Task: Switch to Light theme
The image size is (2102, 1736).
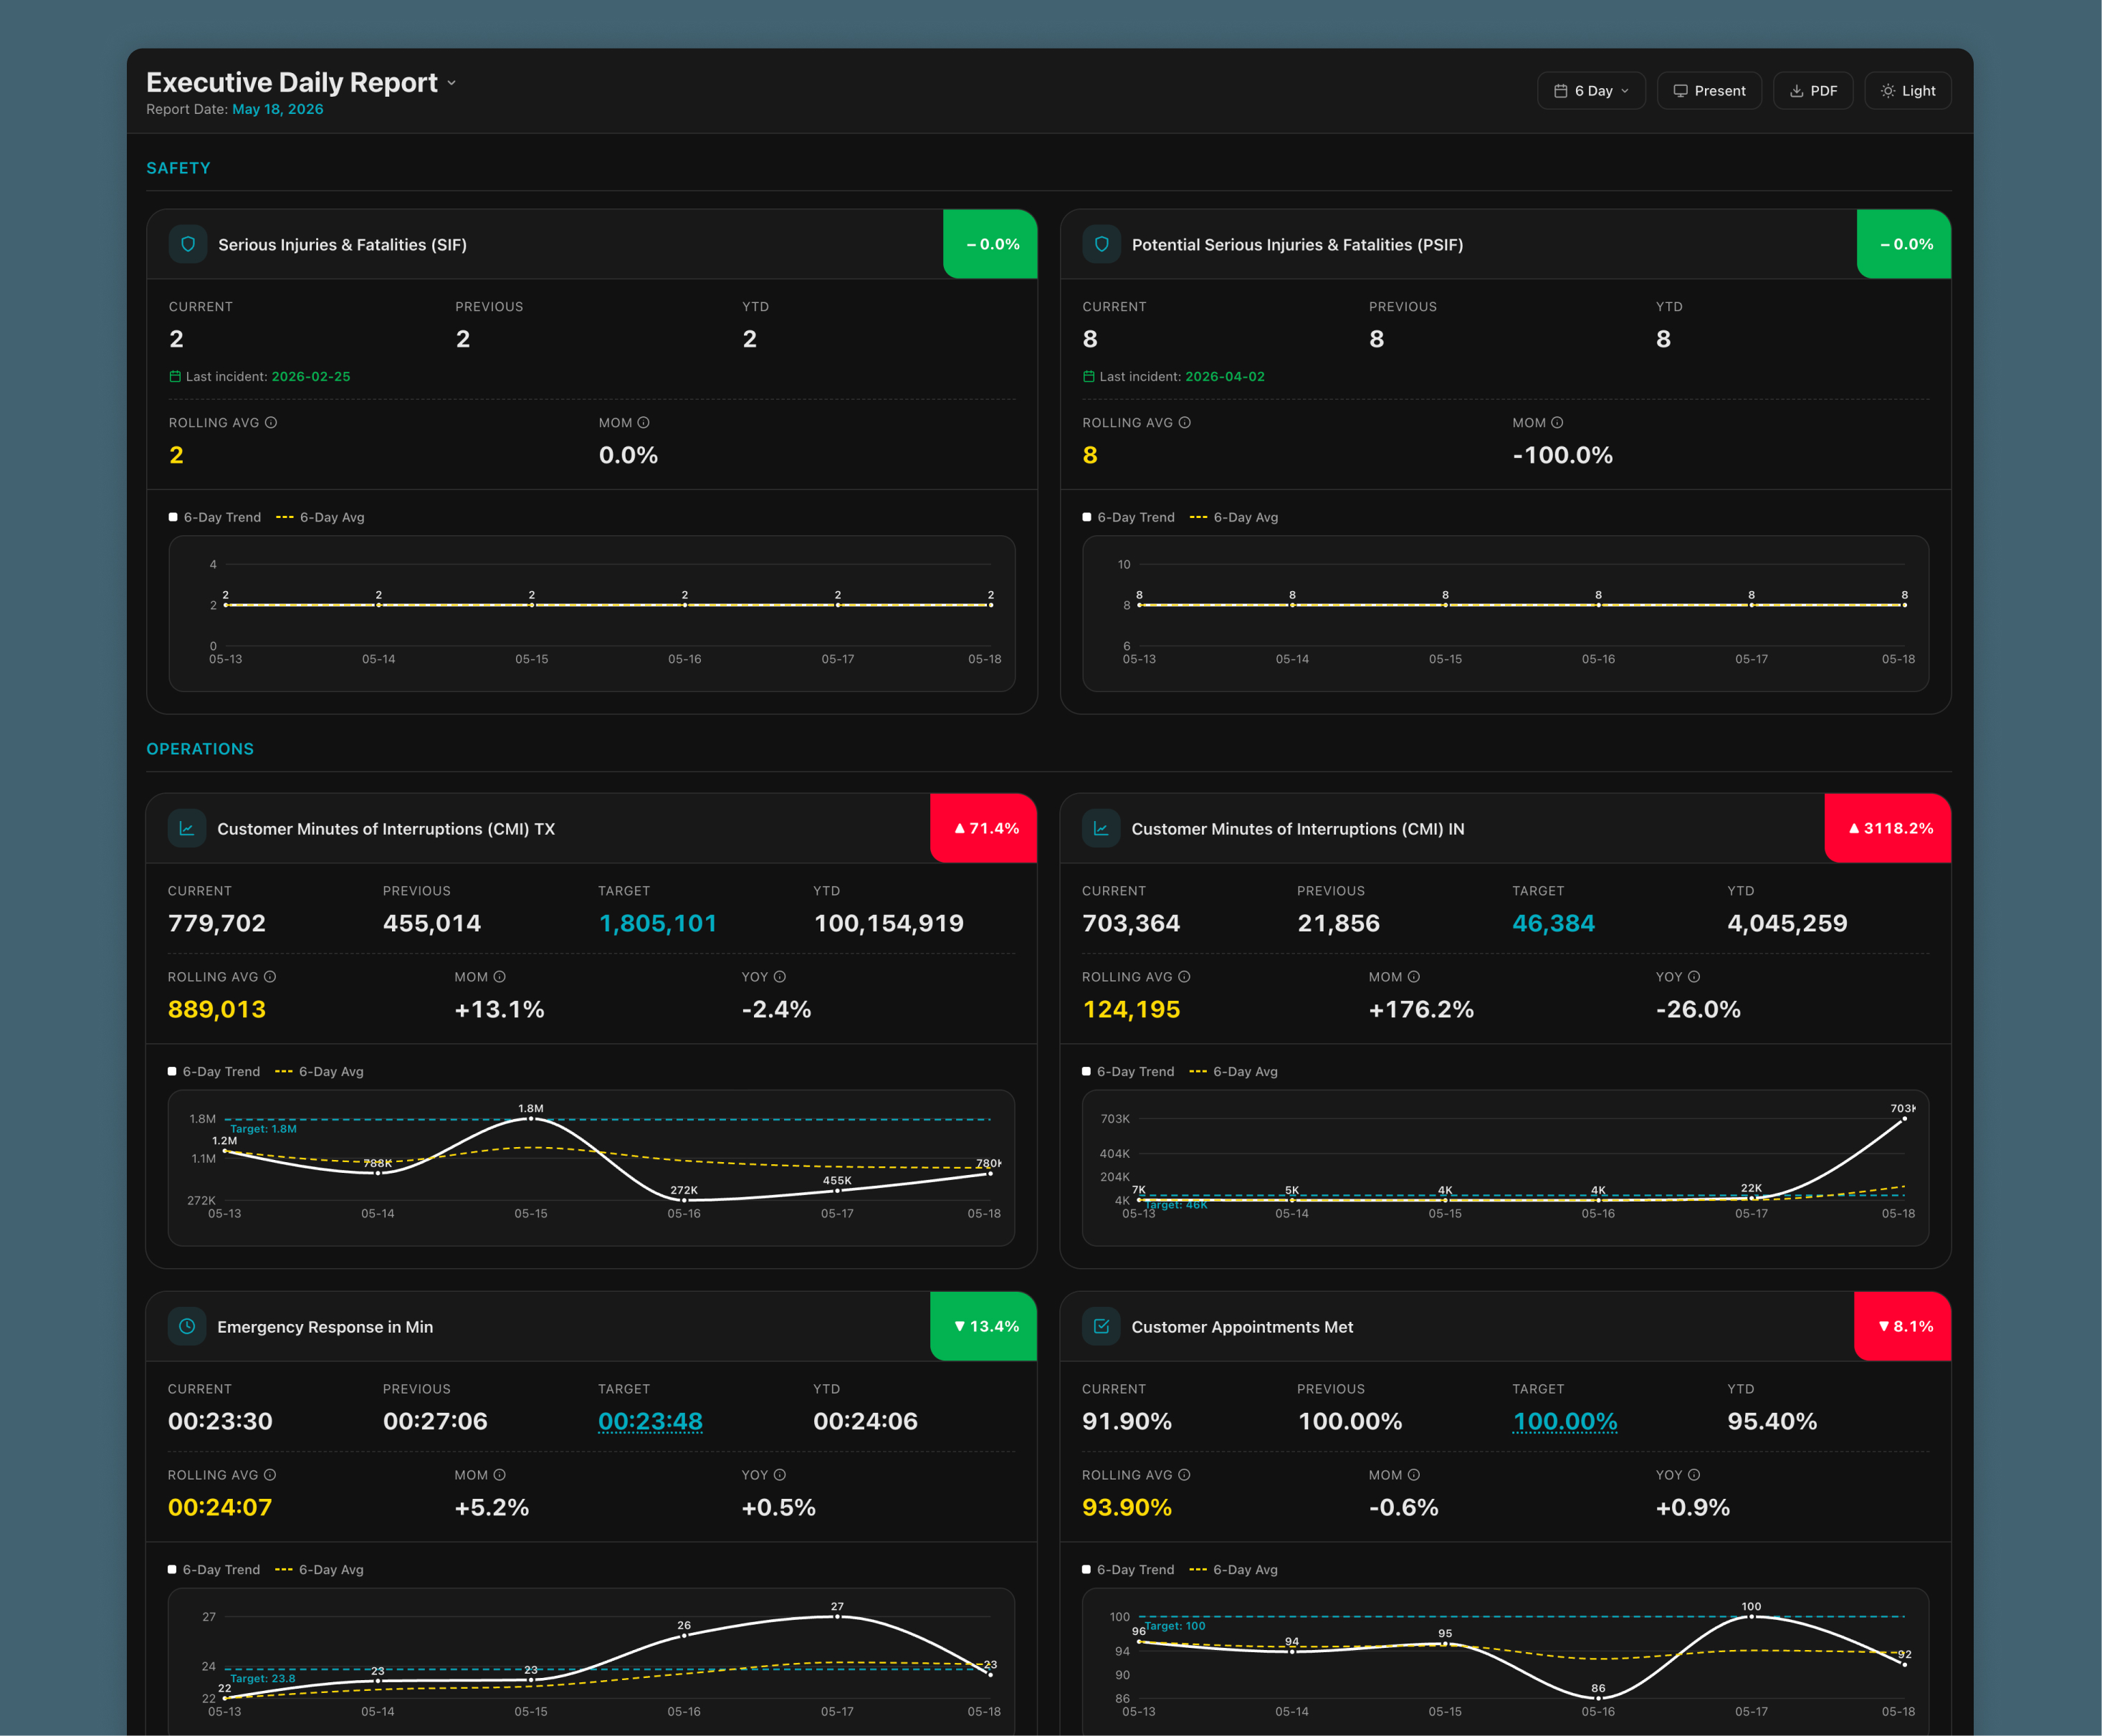Action: [1908, 91]
